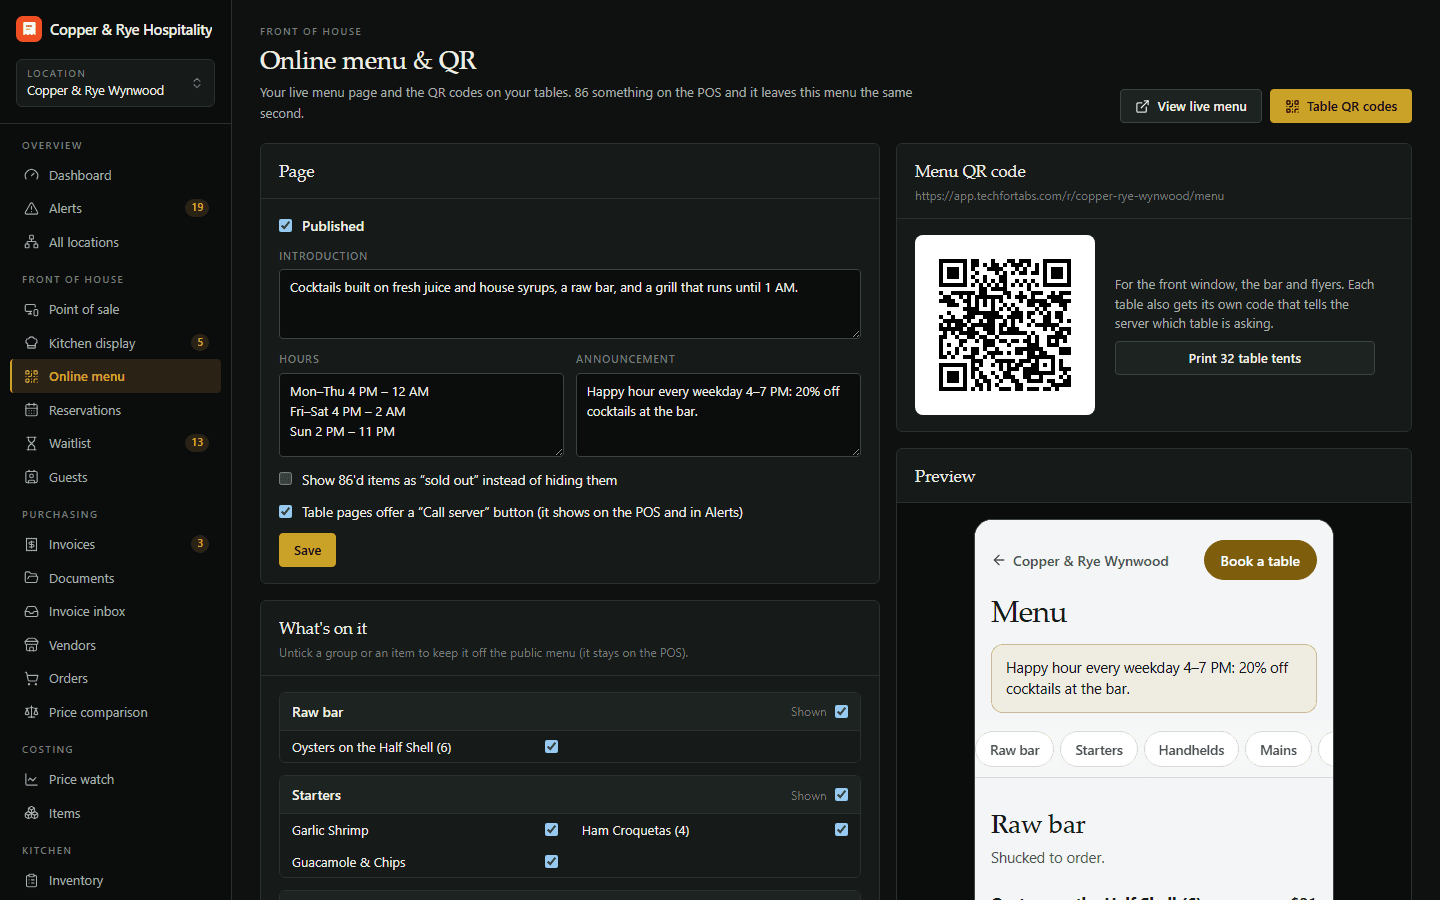Viewport: 1440px width, 900px height.
Task: Click the Inventory clipboard icon
Action: coord(31,880)
